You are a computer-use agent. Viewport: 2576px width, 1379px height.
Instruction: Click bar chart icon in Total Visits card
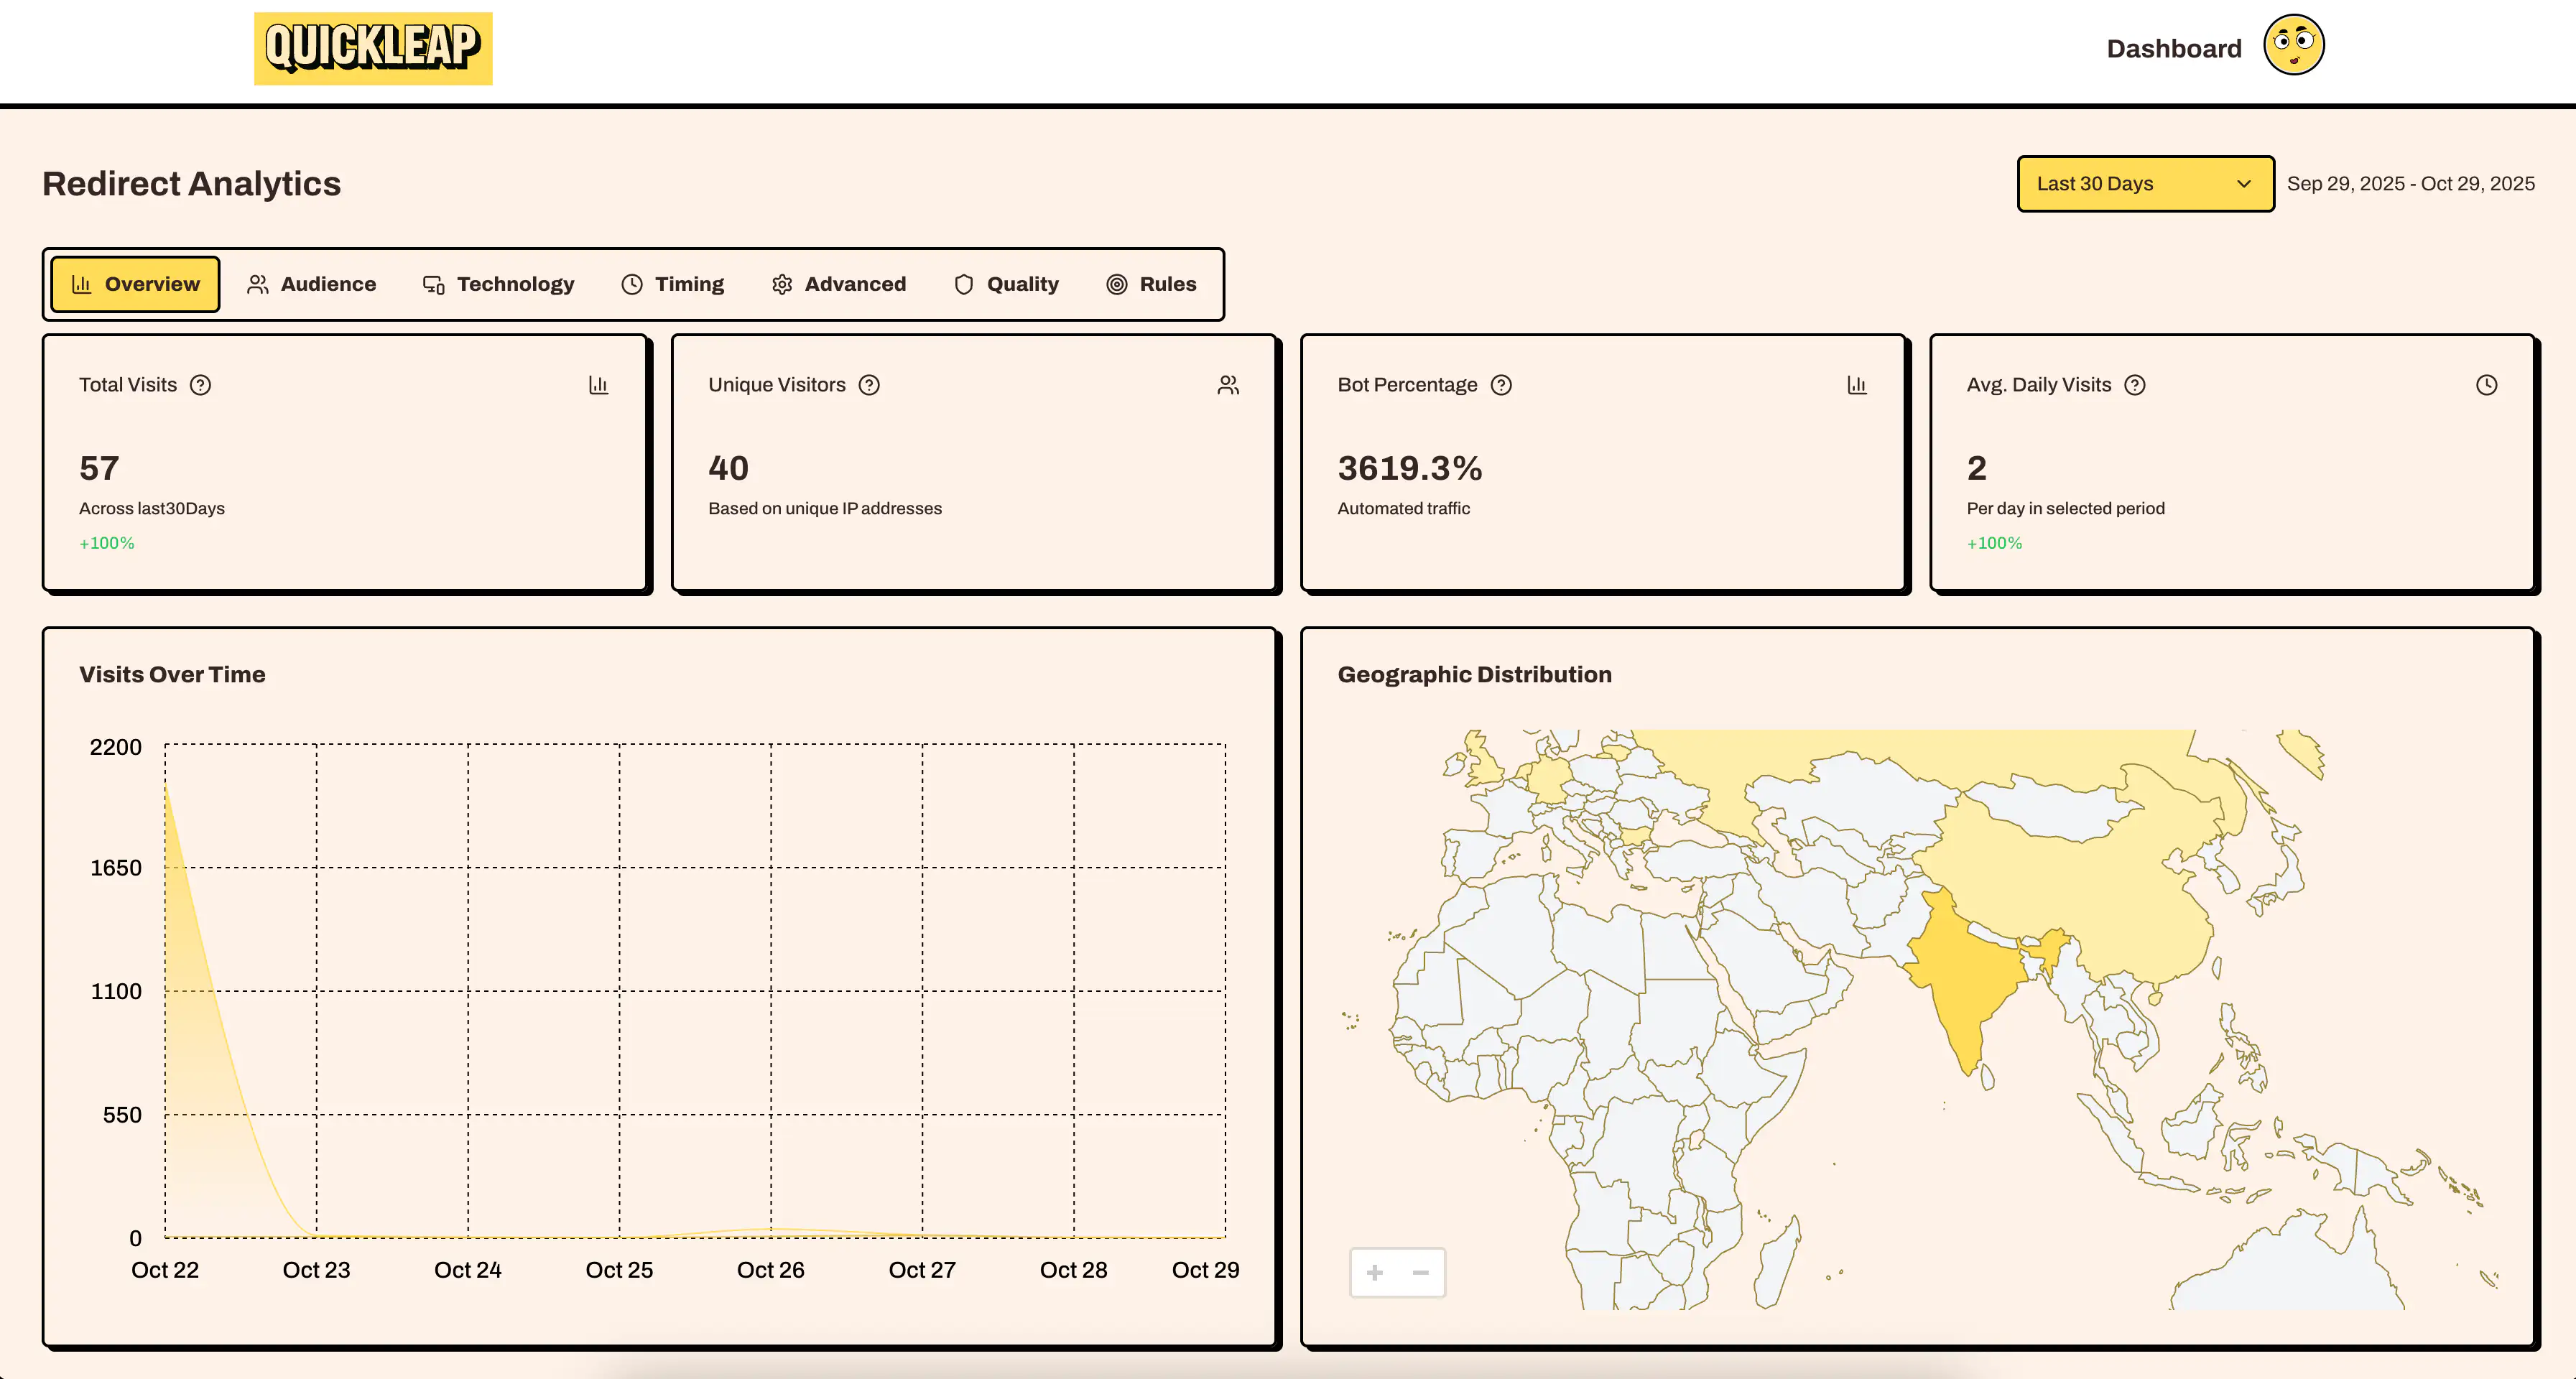(x=598, y=385)
